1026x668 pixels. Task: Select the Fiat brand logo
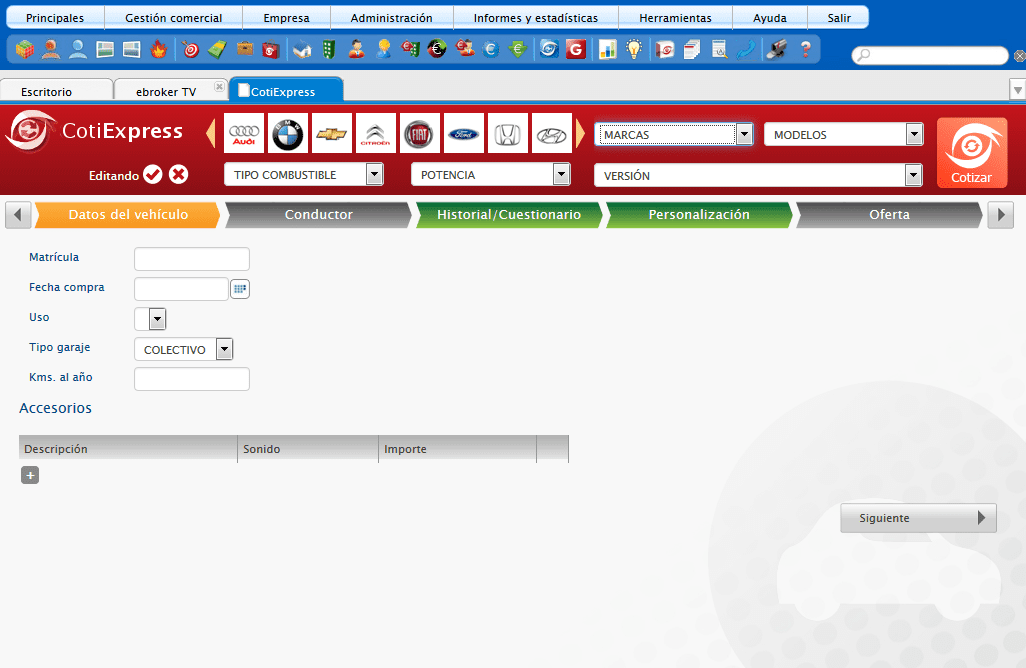pyautogui.click(x=419, y=133)
